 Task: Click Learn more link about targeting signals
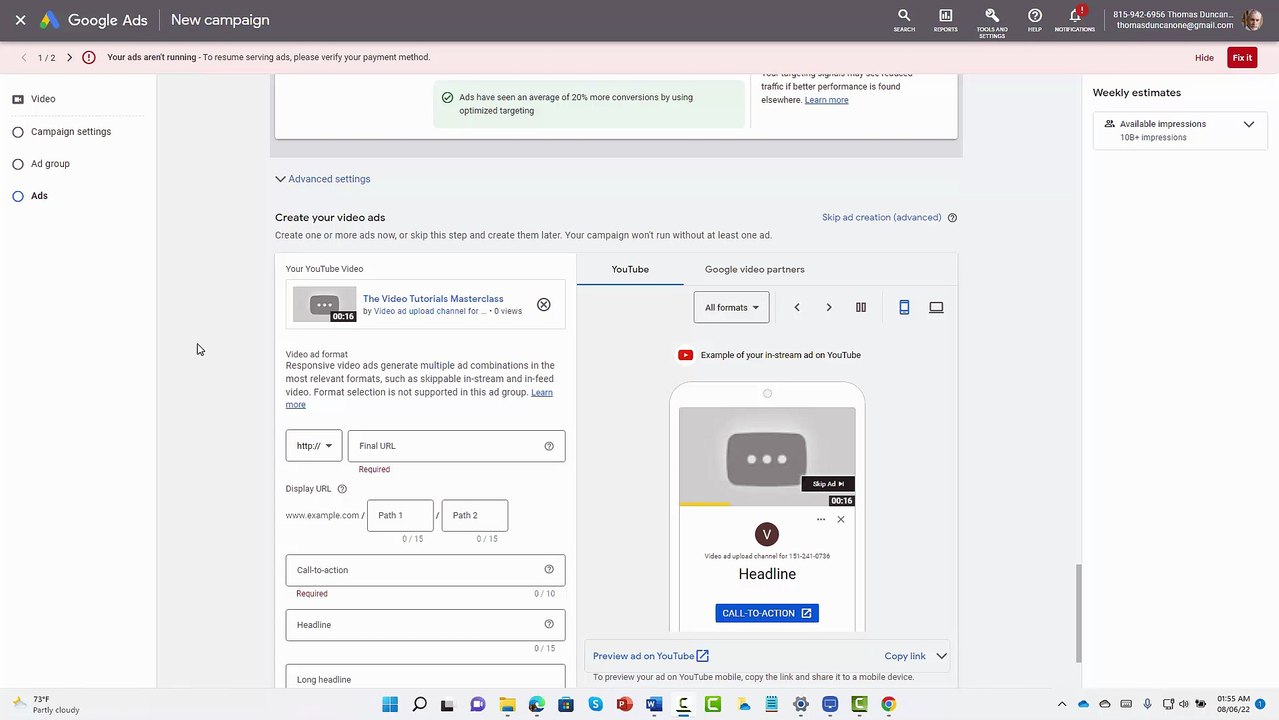point(826,100)
